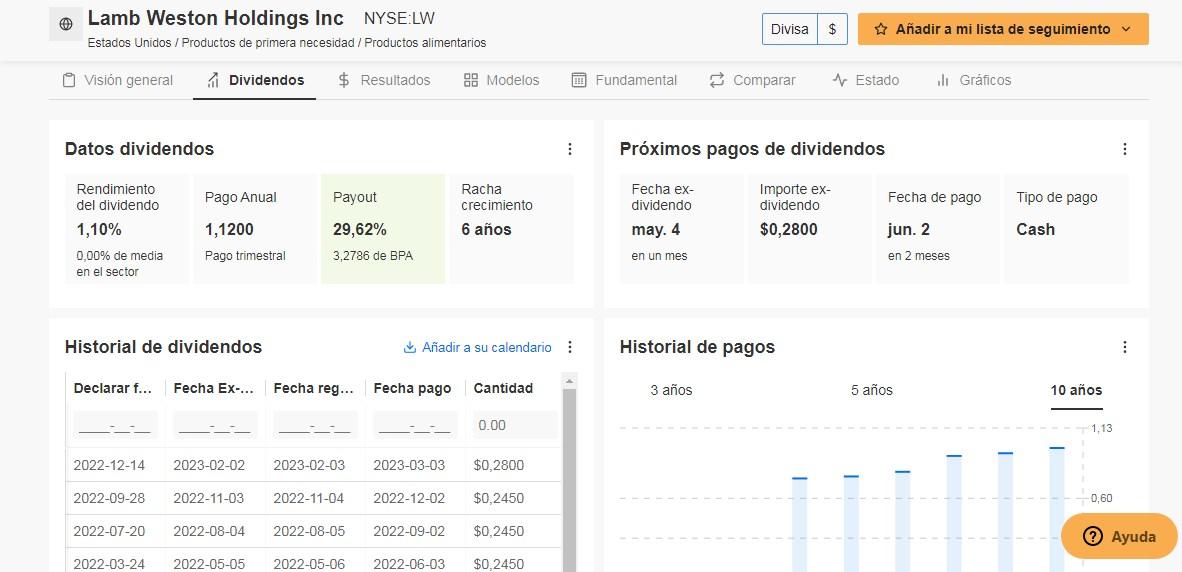Click the globe icon beside Lamb Weston Holdings
Screen dimensions: 1182x572
click(66, 24)
